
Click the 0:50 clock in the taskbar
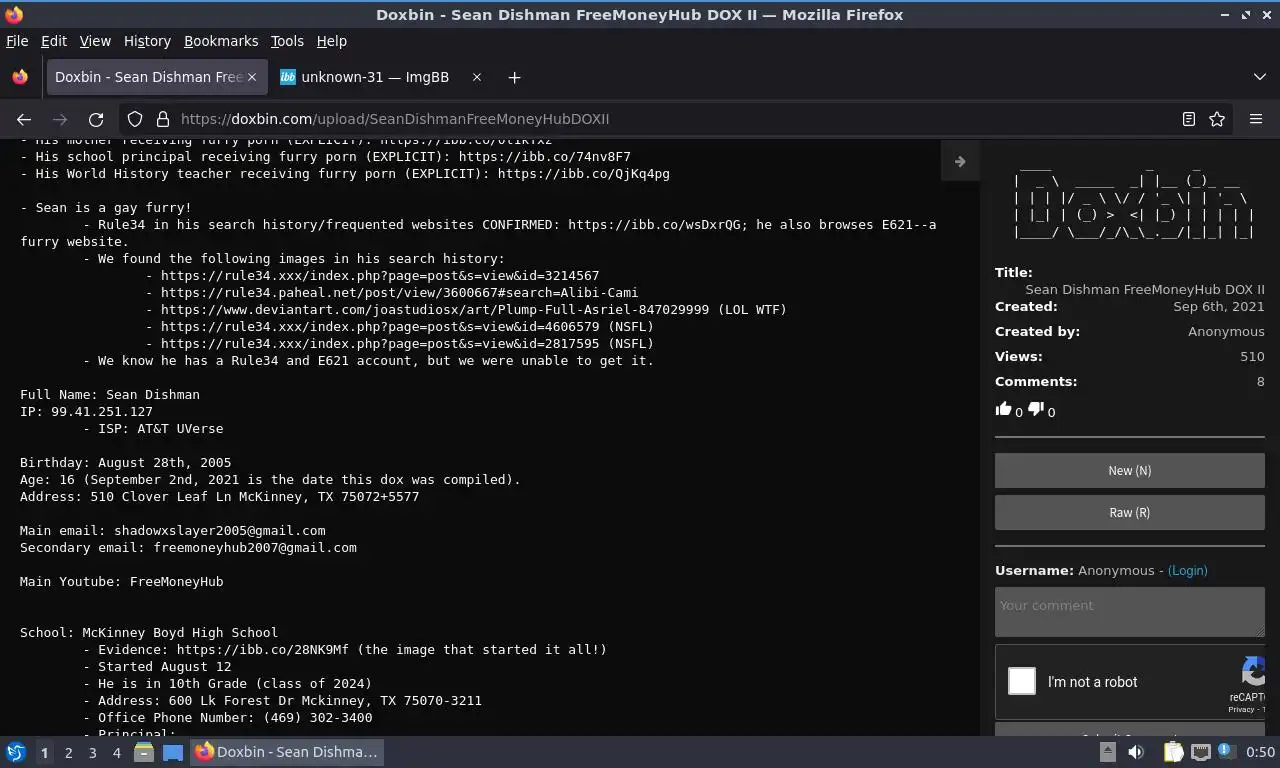click(1261, 752)
